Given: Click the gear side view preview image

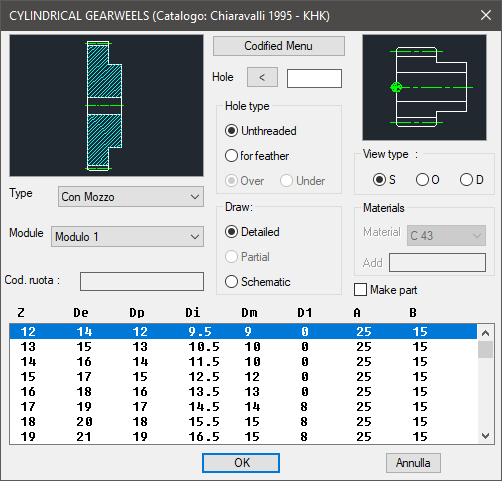Looking at the screenshot, I should click(x=424, y=88).
